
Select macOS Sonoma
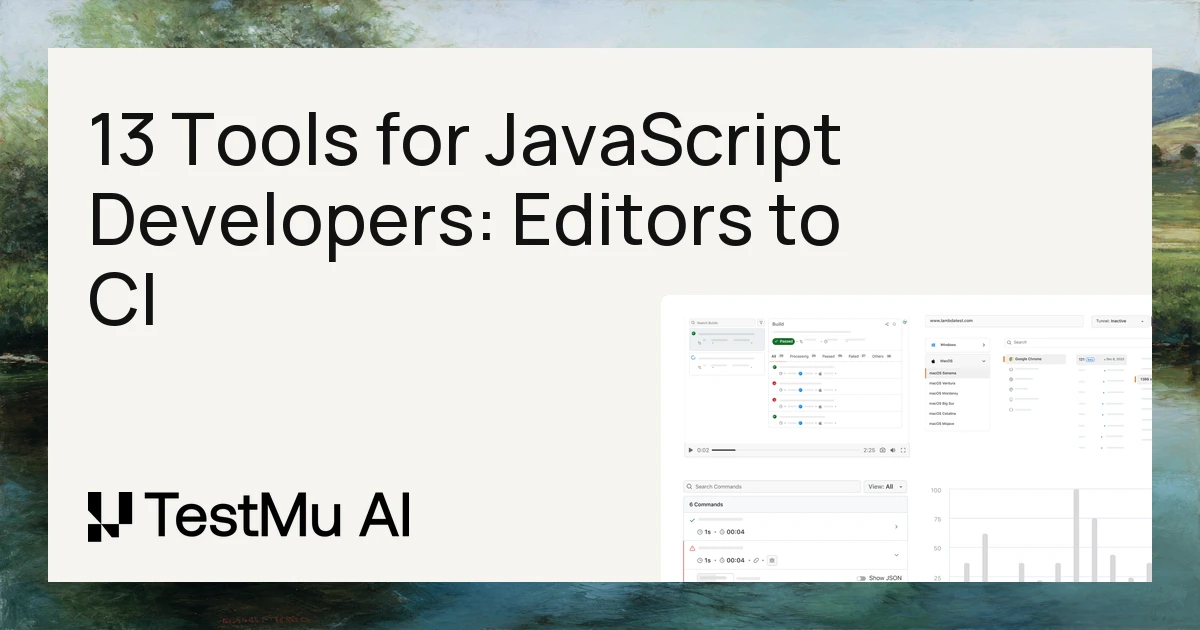click(x=957, y=373)
